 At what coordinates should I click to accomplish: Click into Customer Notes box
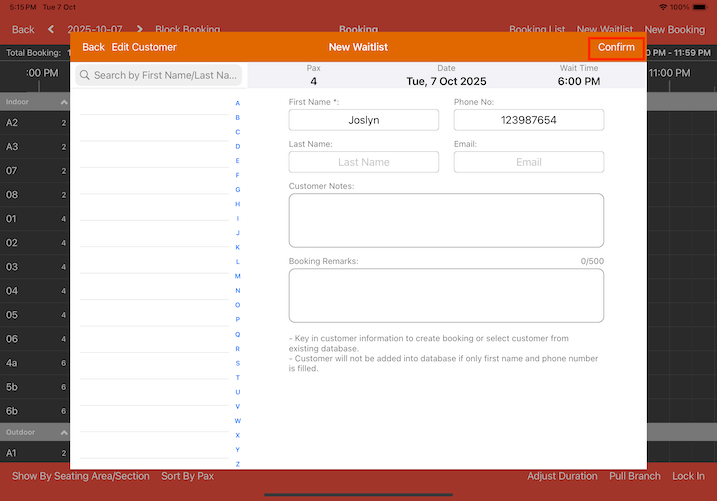click(x=446, y=220)
